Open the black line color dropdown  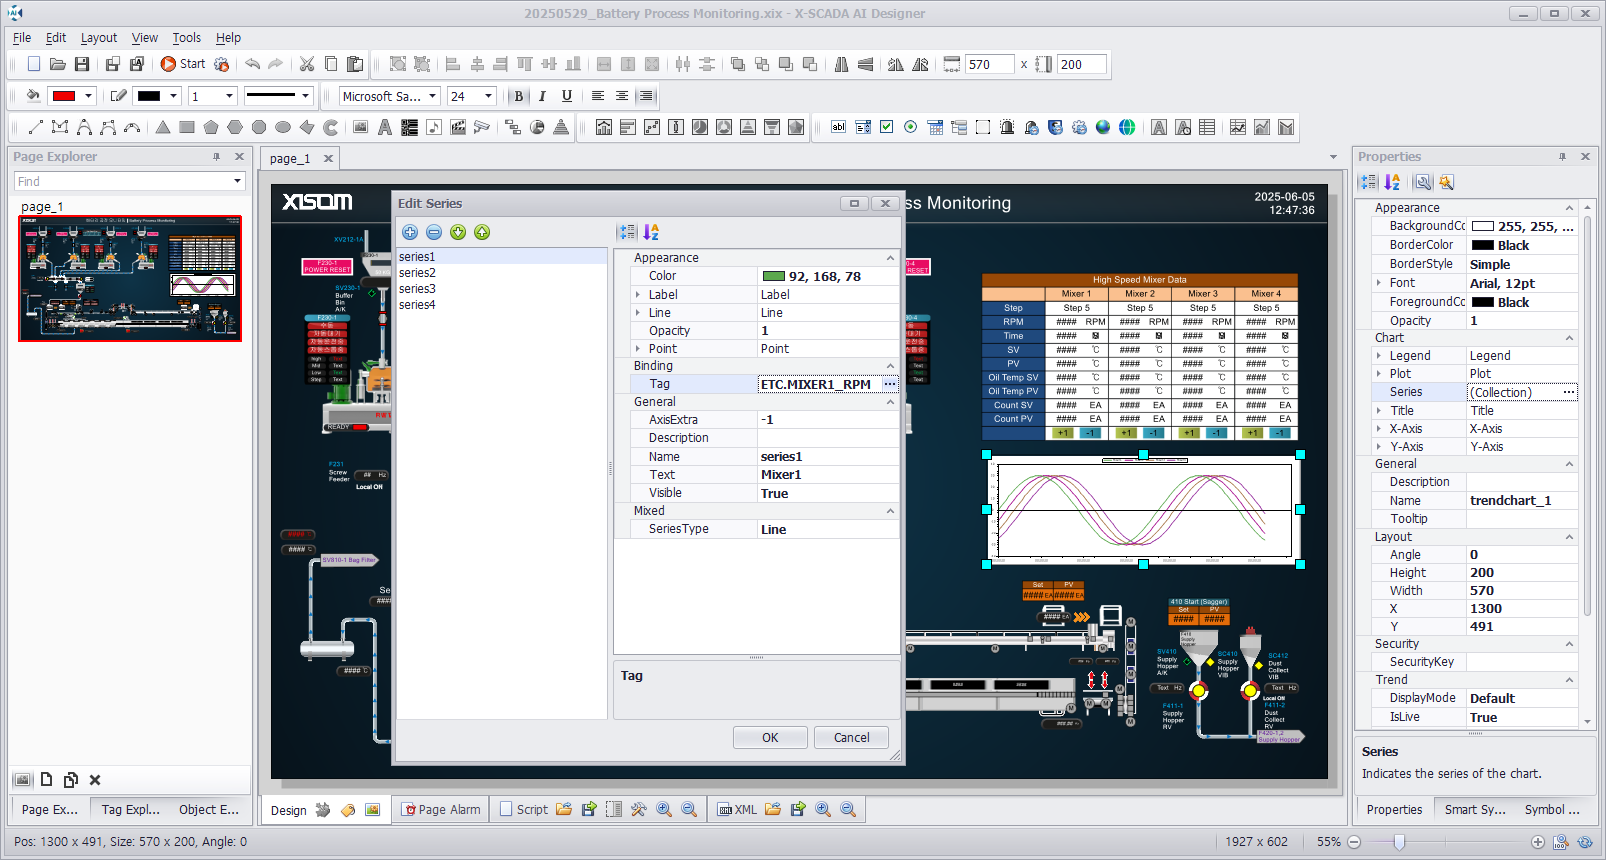coord(174,96)
